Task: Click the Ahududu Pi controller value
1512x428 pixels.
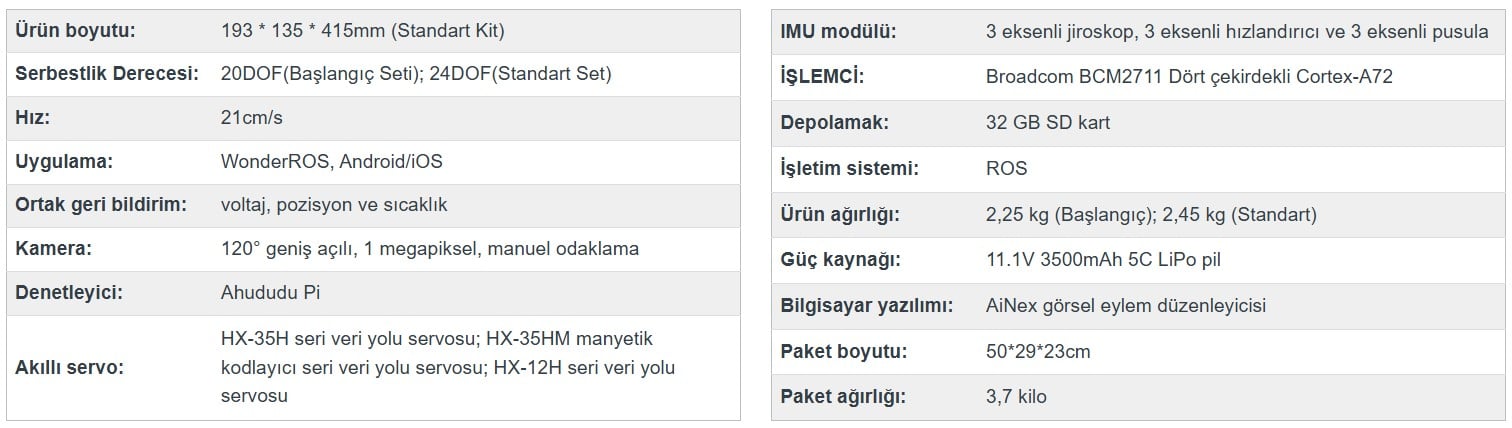Action: [x=270, y=293]
